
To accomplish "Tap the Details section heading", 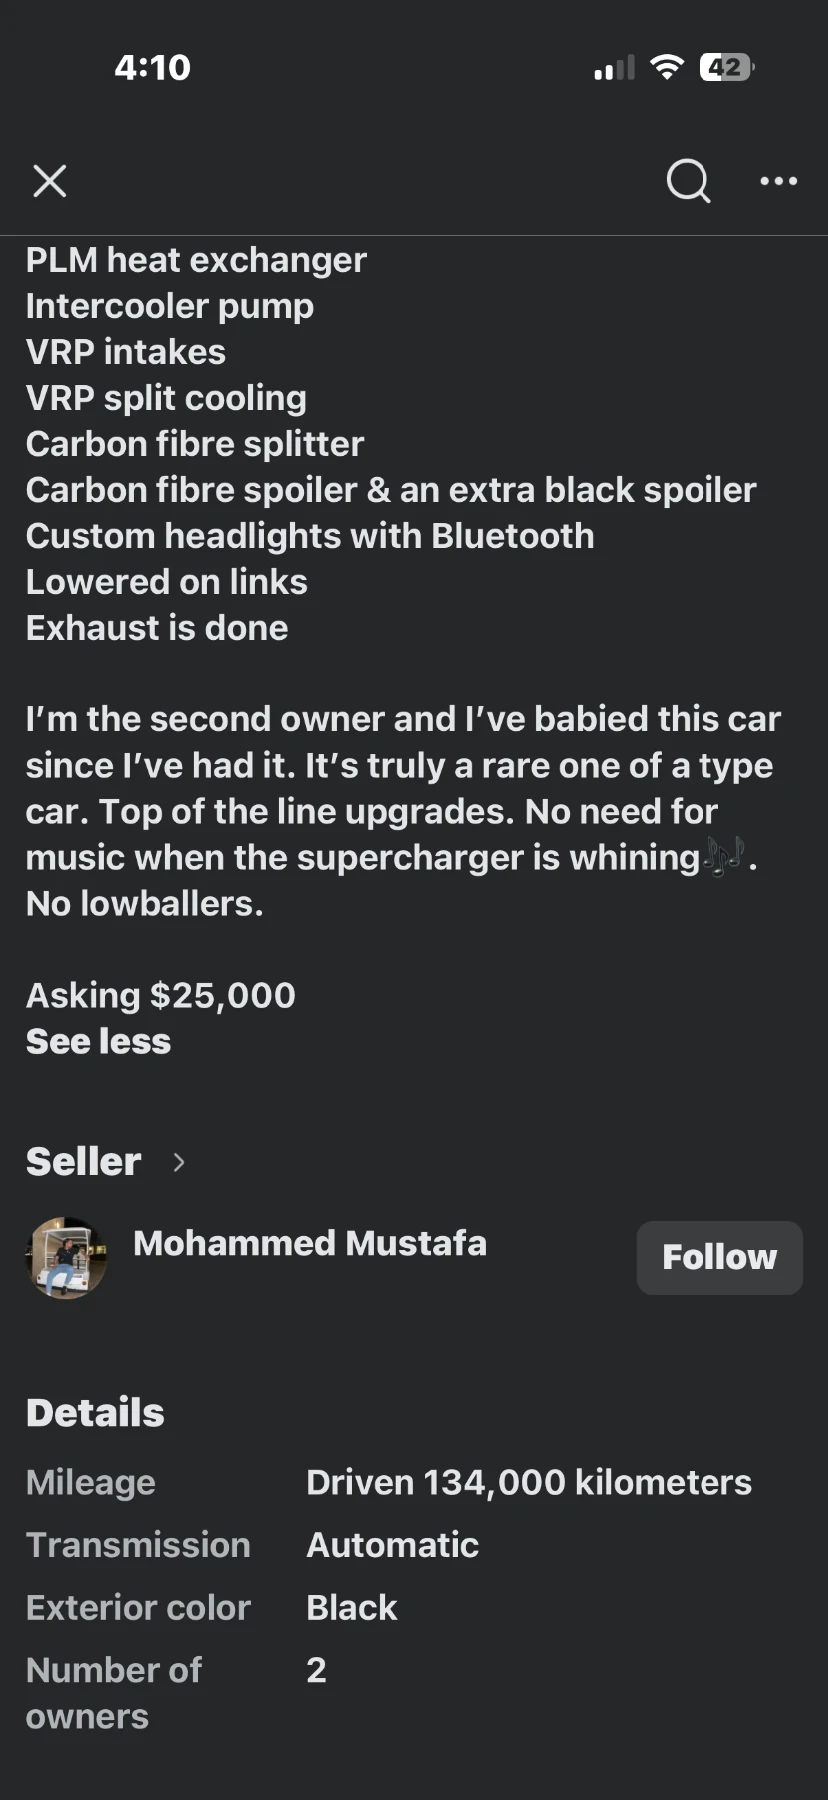I will point(95,1412).
